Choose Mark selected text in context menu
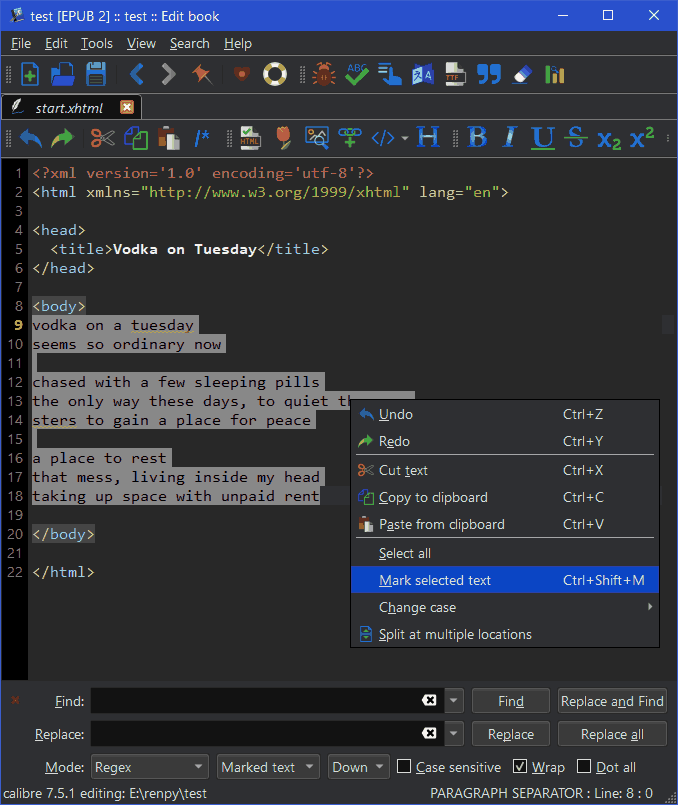The image size is (678, 805). coord(505,580)
